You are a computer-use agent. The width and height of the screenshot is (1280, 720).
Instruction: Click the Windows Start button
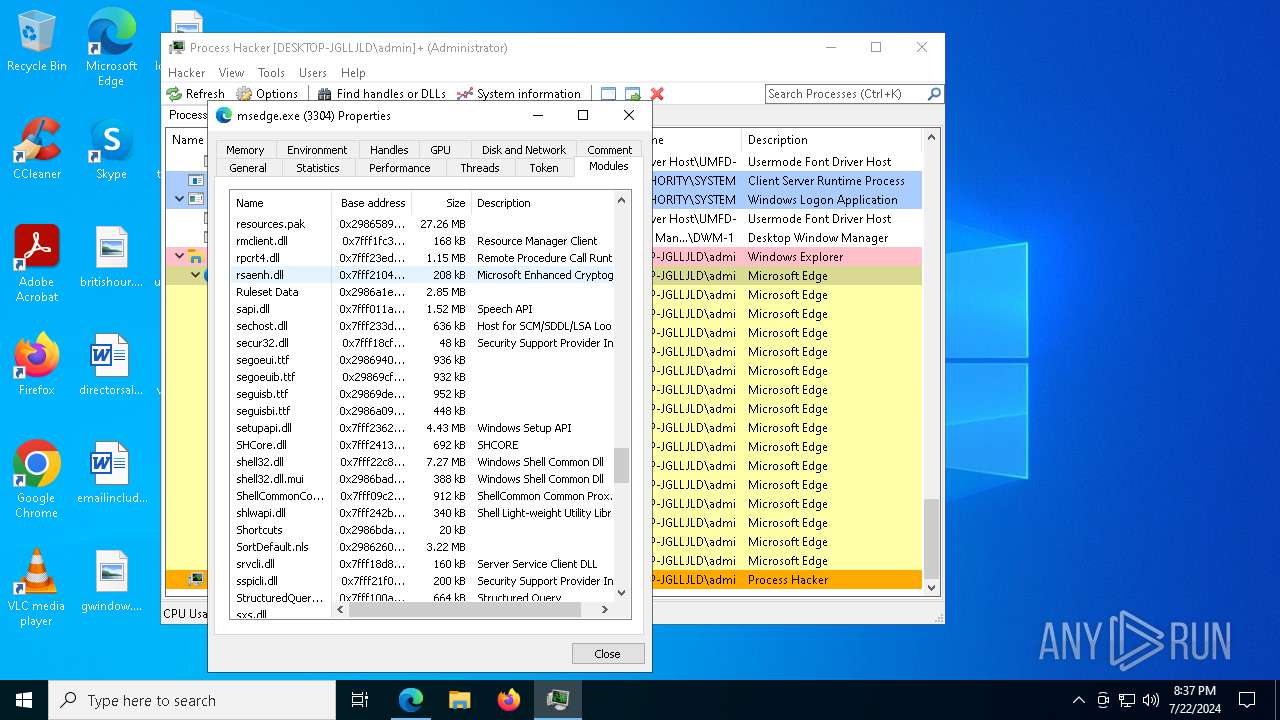tap(24, 700)
